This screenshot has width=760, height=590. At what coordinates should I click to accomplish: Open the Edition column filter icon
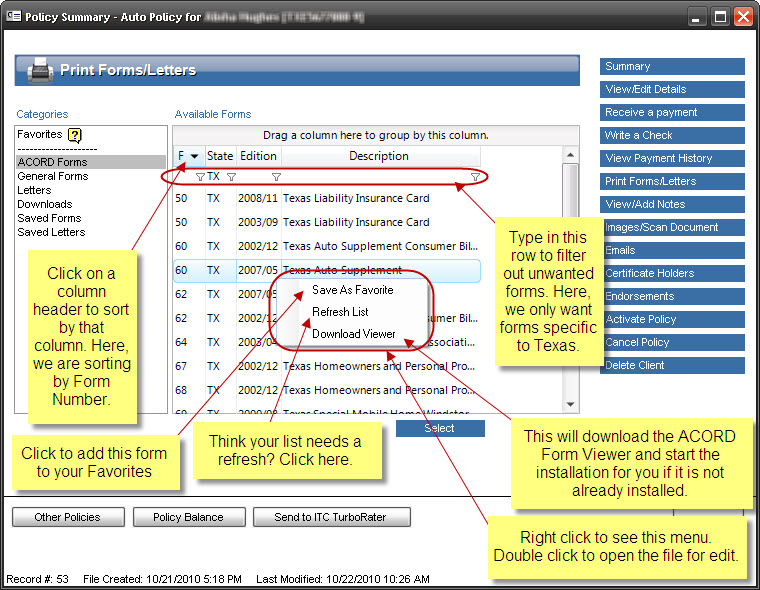coord(276,177)
